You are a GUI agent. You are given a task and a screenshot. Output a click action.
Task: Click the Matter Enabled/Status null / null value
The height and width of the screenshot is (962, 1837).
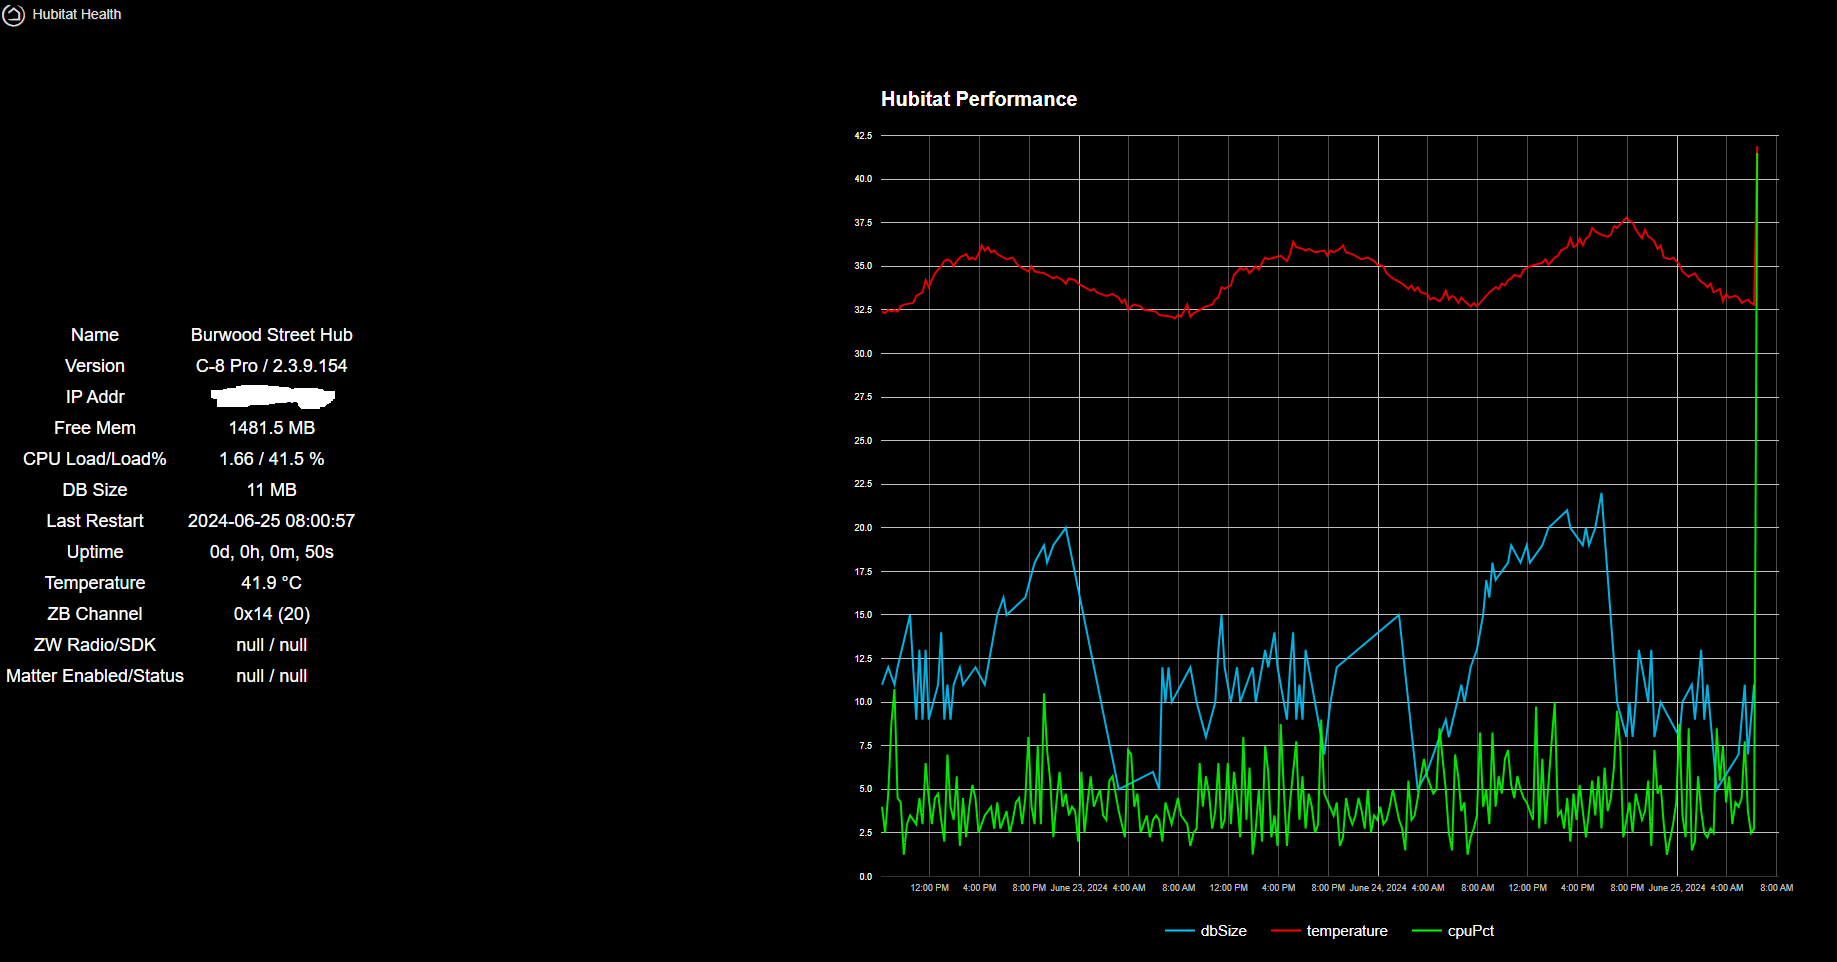pyautogui.click(x=272, y=676)
